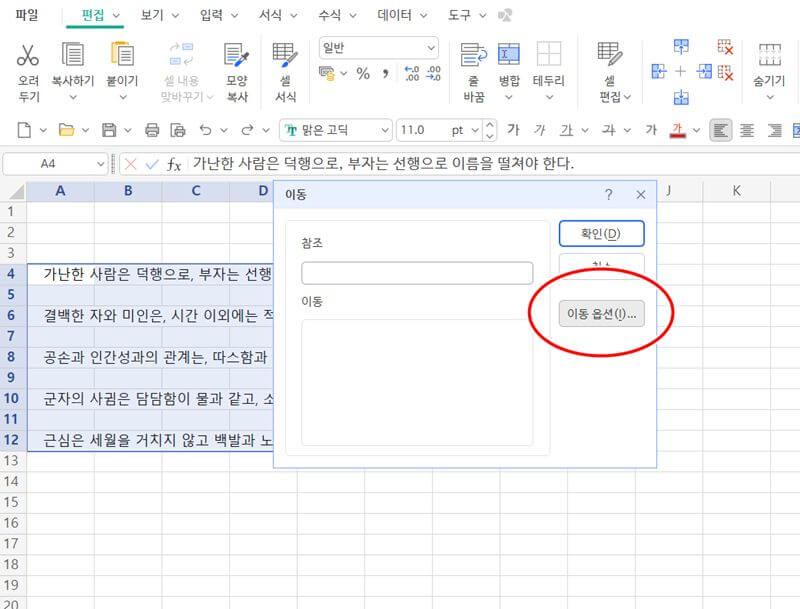Click the font color 가 red swatch

(677, 131)
